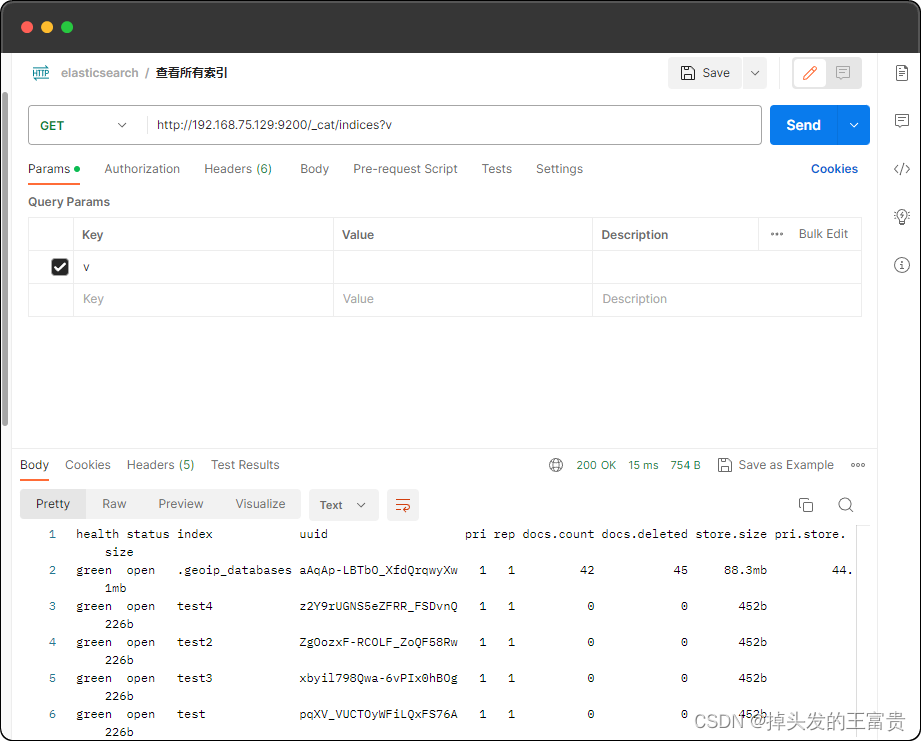This screenshot has height=741, width=921.
Task: Click the HTTP request type icon
Action: (41, 73)
